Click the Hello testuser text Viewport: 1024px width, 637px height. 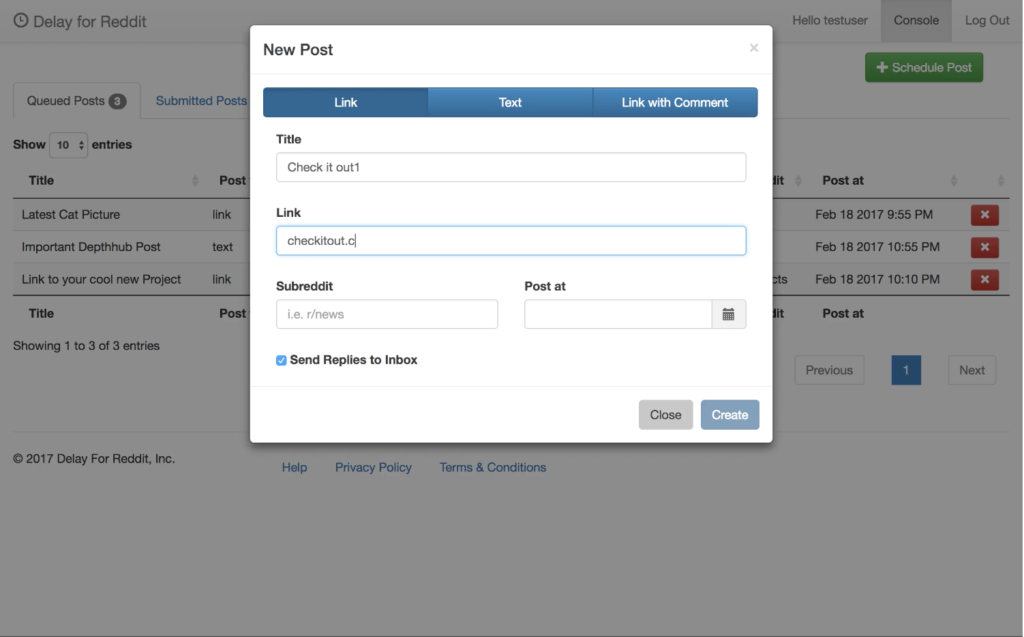tap(830, 20)
